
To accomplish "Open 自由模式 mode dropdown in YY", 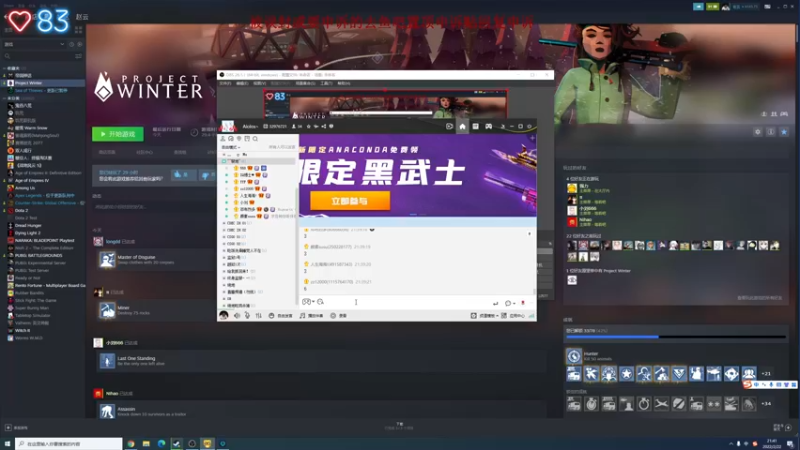I will coord(231,147).
